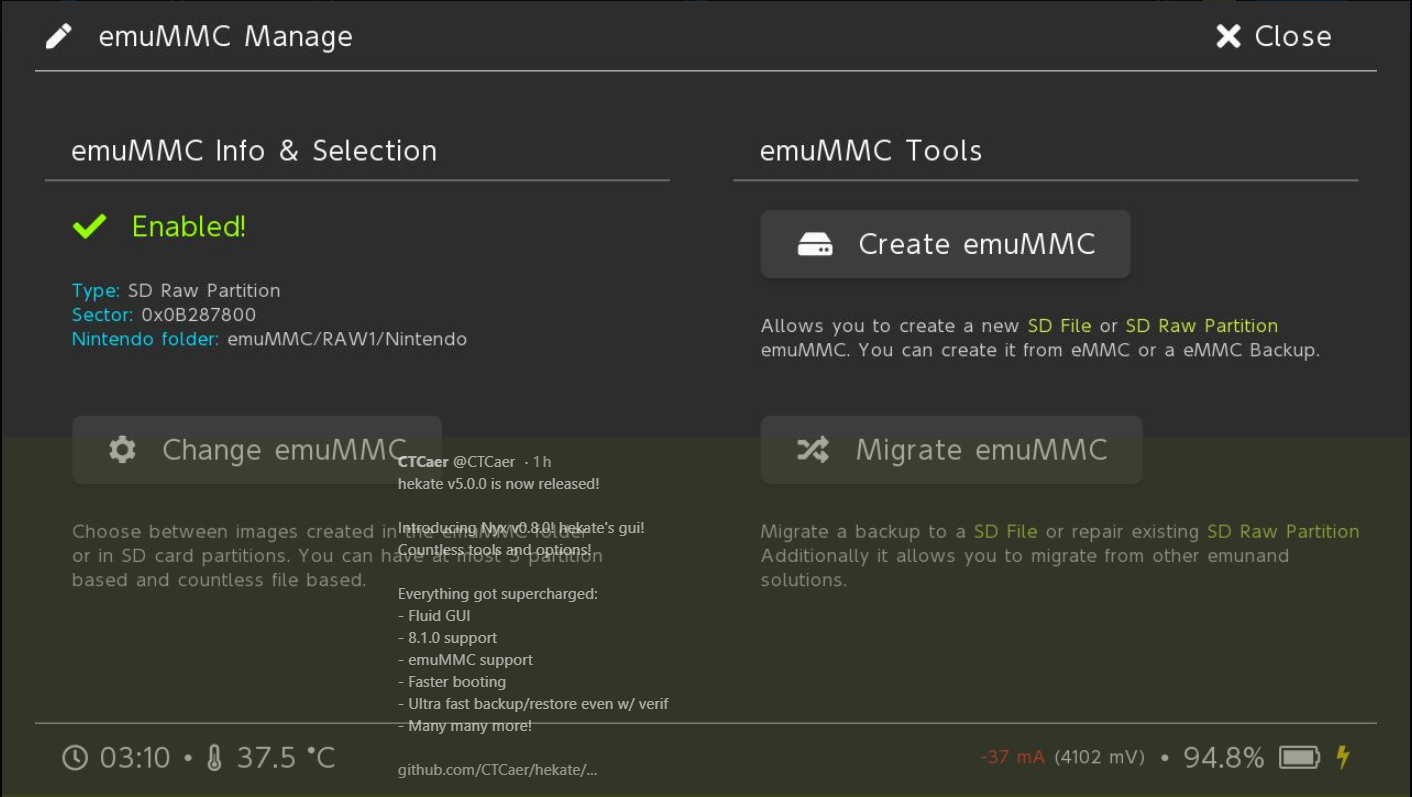Click the emuMMC/RAW1/Nintendo folder path
The width and height of the screenshot is (1412, 797).
[347, 339]
